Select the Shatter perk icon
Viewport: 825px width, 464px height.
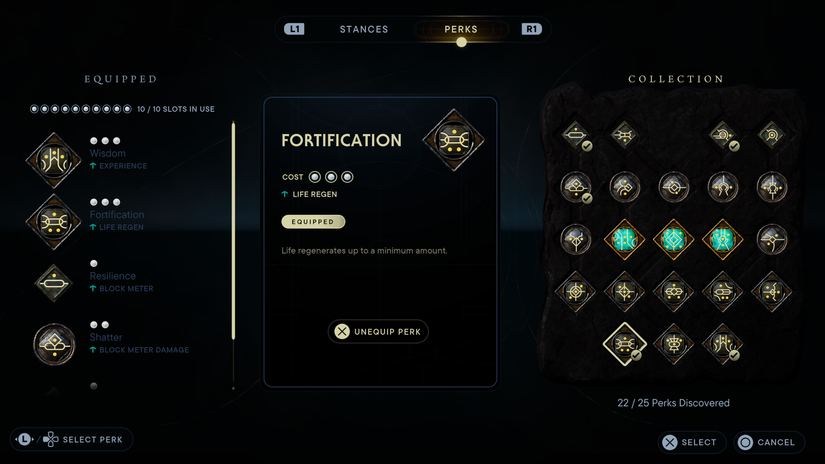coord(53,344)
